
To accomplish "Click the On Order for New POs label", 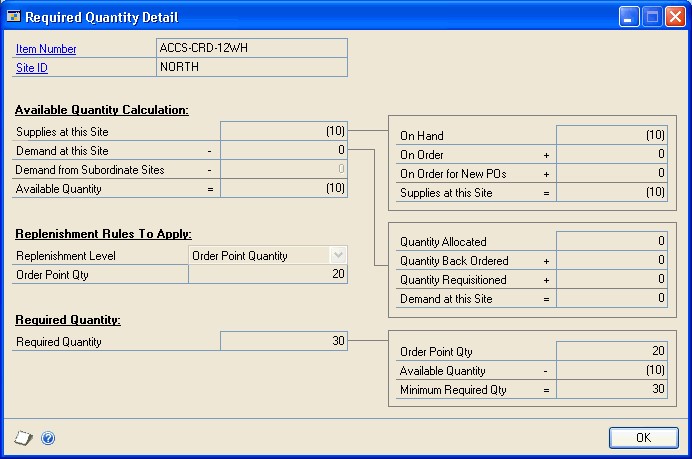I will tap(453, 173).
